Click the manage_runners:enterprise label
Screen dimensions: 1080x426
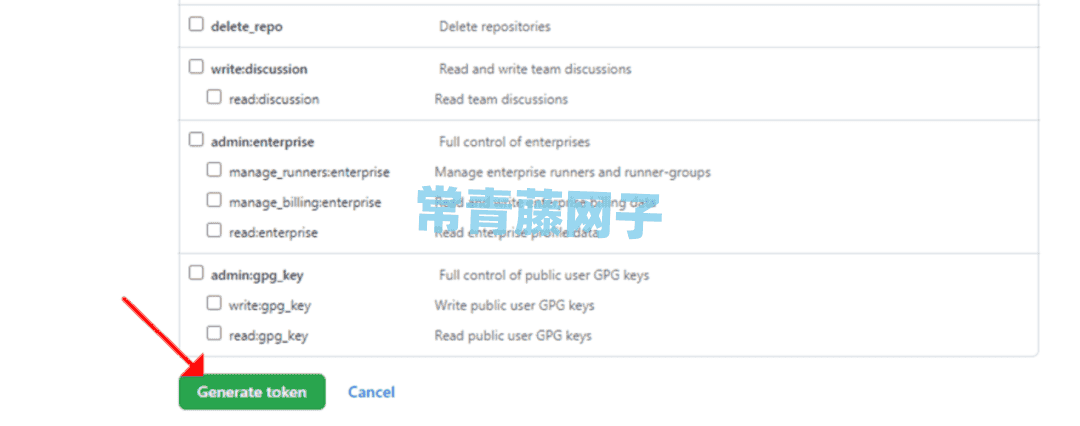click(309, 172)
